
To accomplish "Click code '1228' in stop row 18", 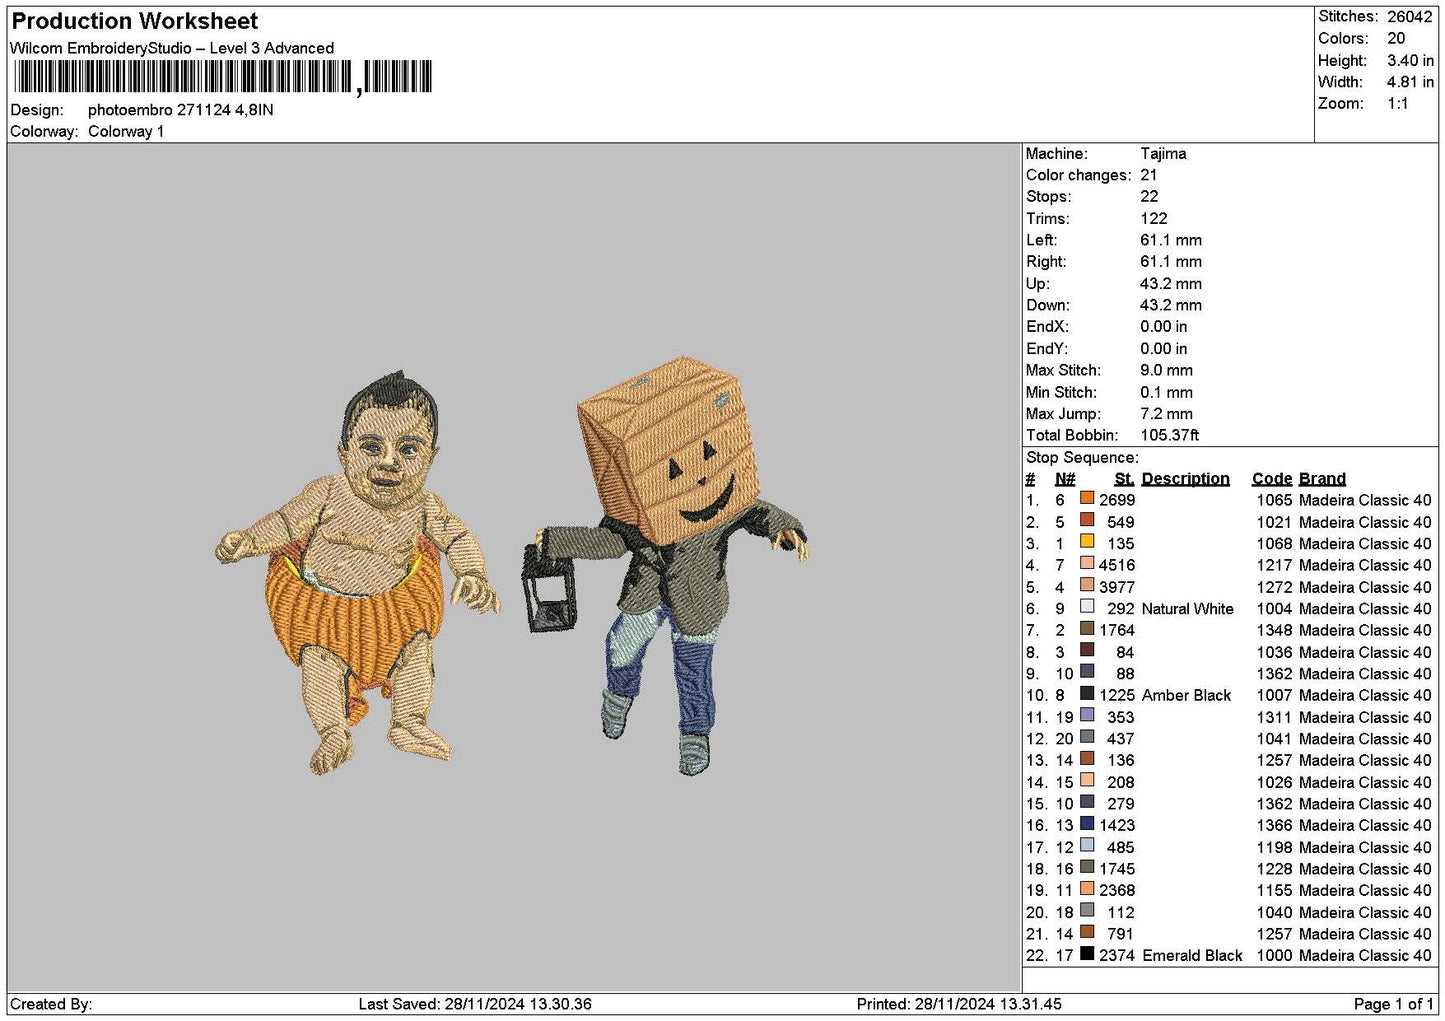I will [1274, 869].
